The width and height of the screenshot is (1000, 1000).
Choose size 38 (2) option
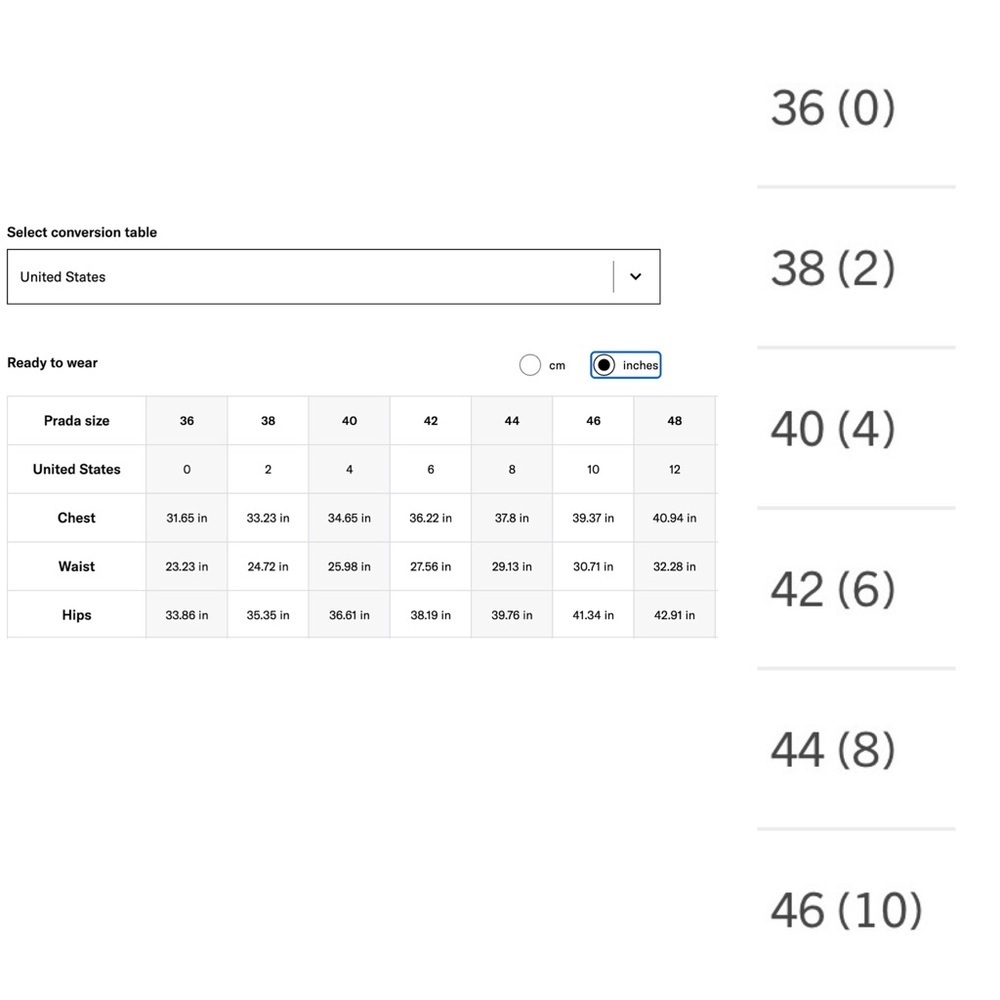[x=833, y=268]
